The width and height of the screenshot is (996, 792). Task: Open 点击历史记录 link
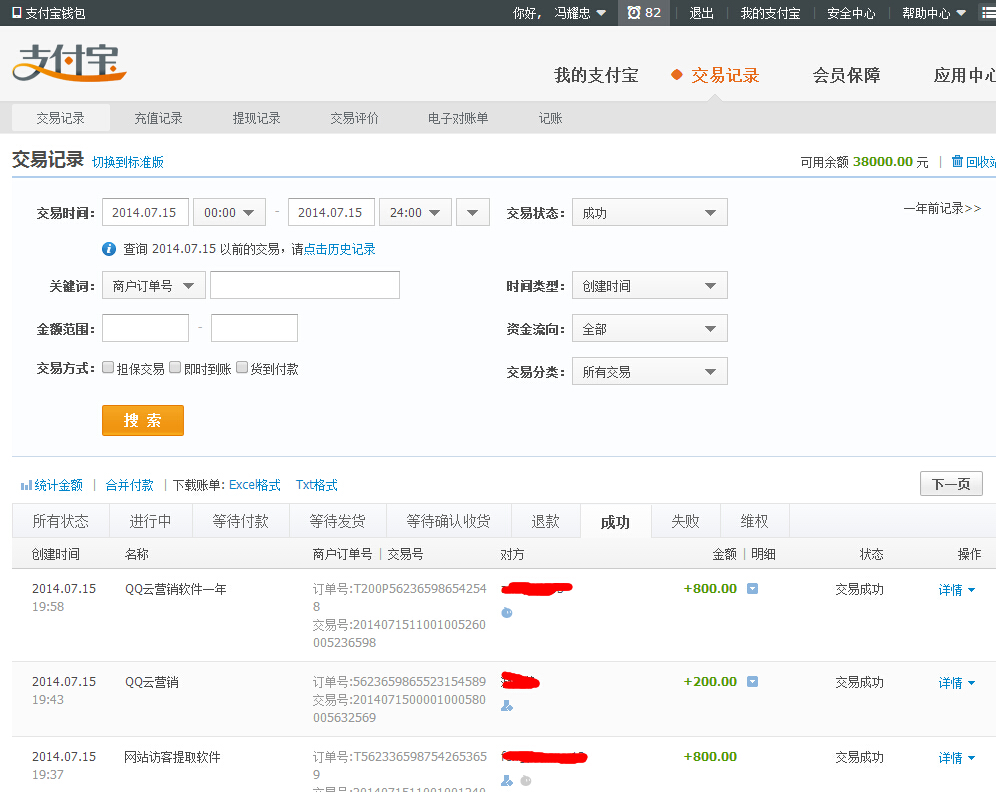click(x=339, y=249)
